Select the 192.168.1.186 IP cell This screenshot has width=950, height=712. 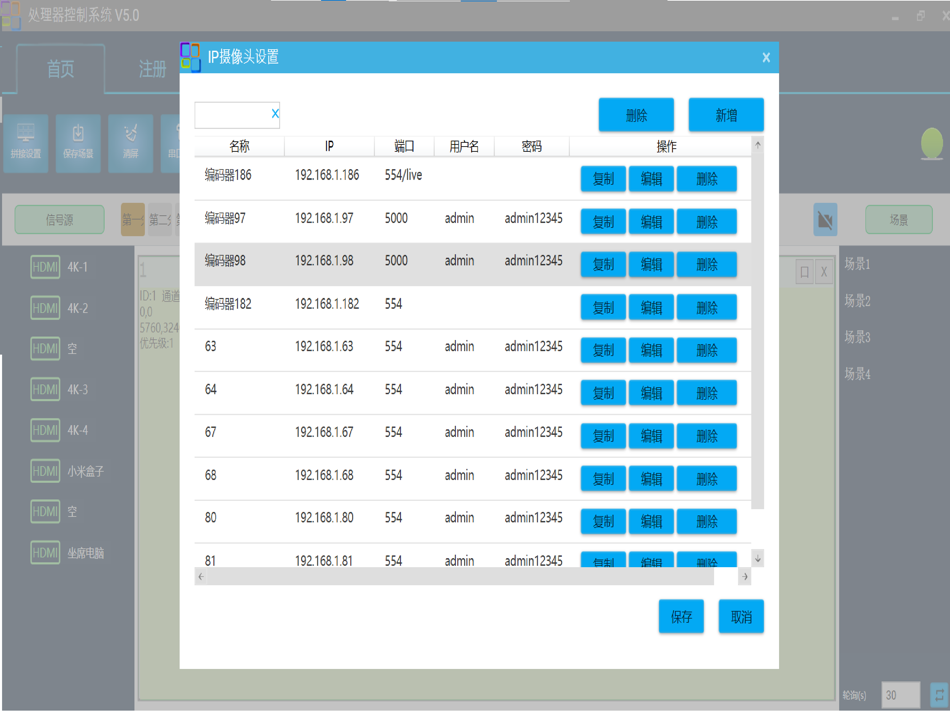(x=327, y=175)
